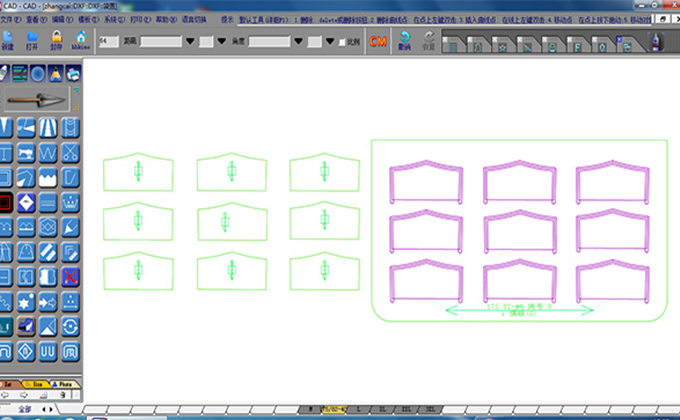
Task: Click the house home icon
Action: 81,40
